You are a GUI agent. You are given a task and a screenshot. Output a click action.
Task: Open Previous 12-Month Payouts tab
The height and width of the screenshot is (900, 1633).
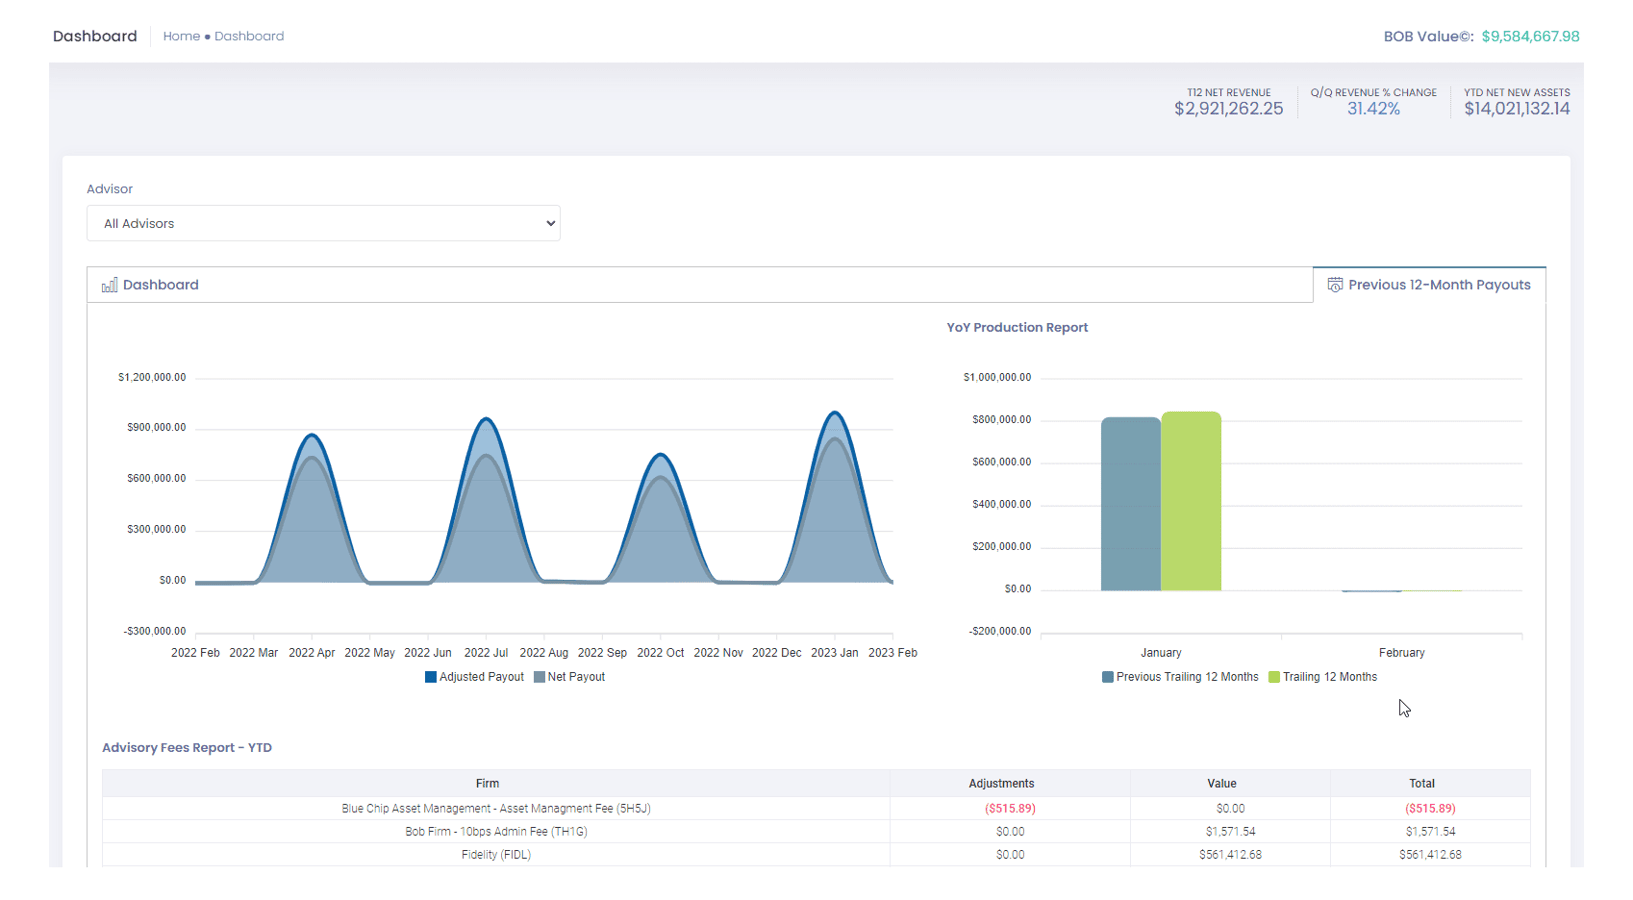click(x=1438, y=285)
